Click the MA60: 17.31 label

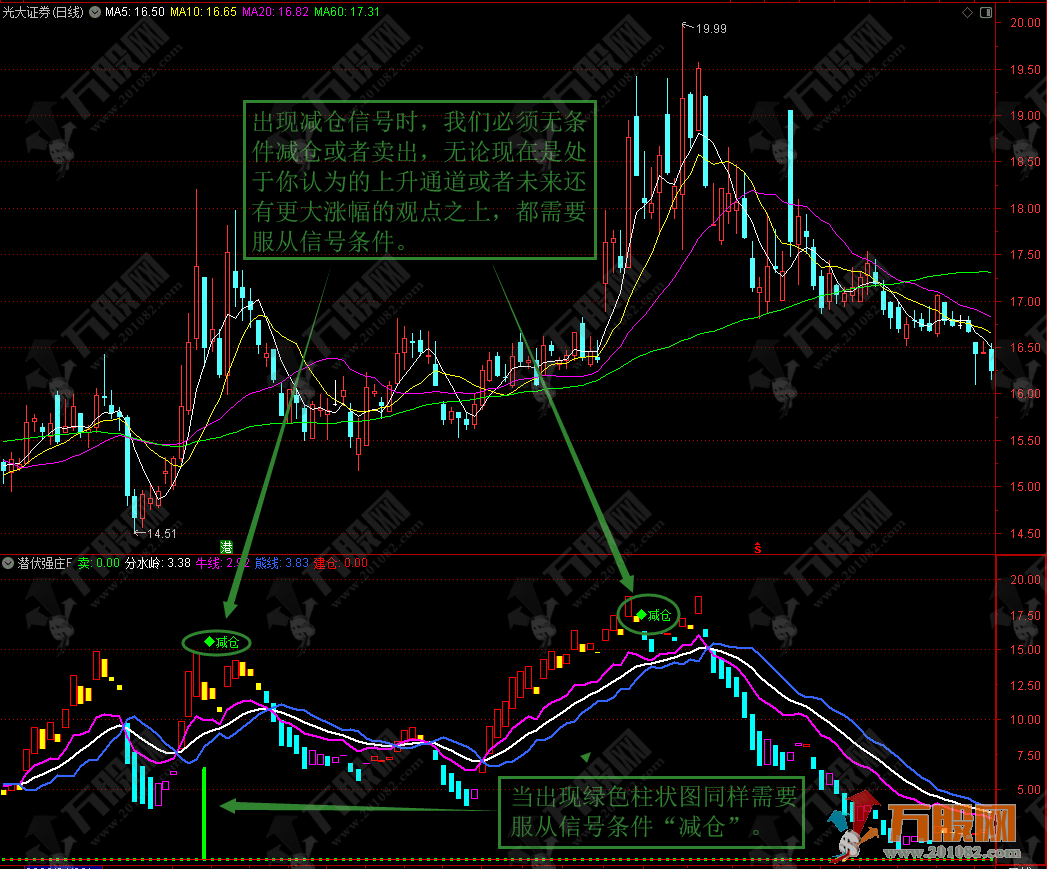click(347, 12)
